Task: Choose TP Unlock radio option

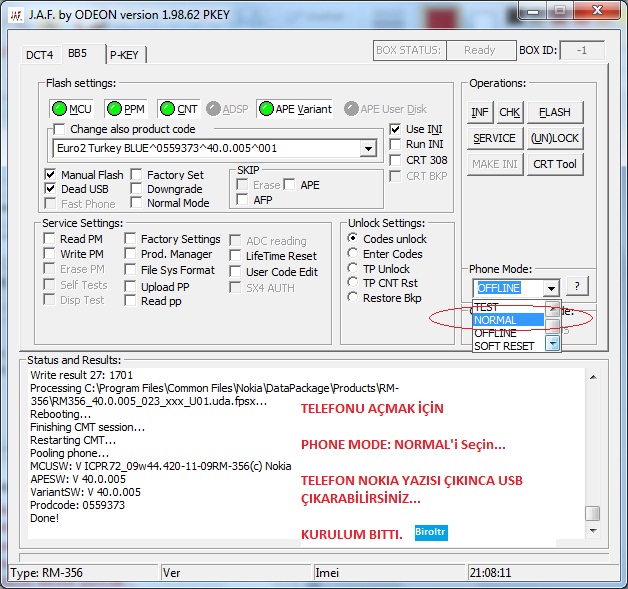Action: pos(352,268)
